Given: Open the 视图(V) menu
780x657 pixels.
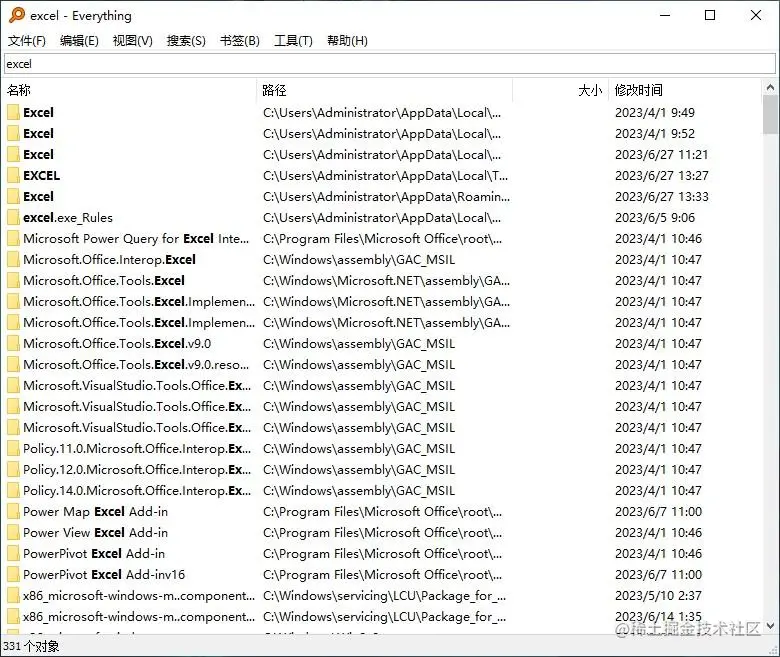Looking at the screenshot, I should [x=132, y=41].
